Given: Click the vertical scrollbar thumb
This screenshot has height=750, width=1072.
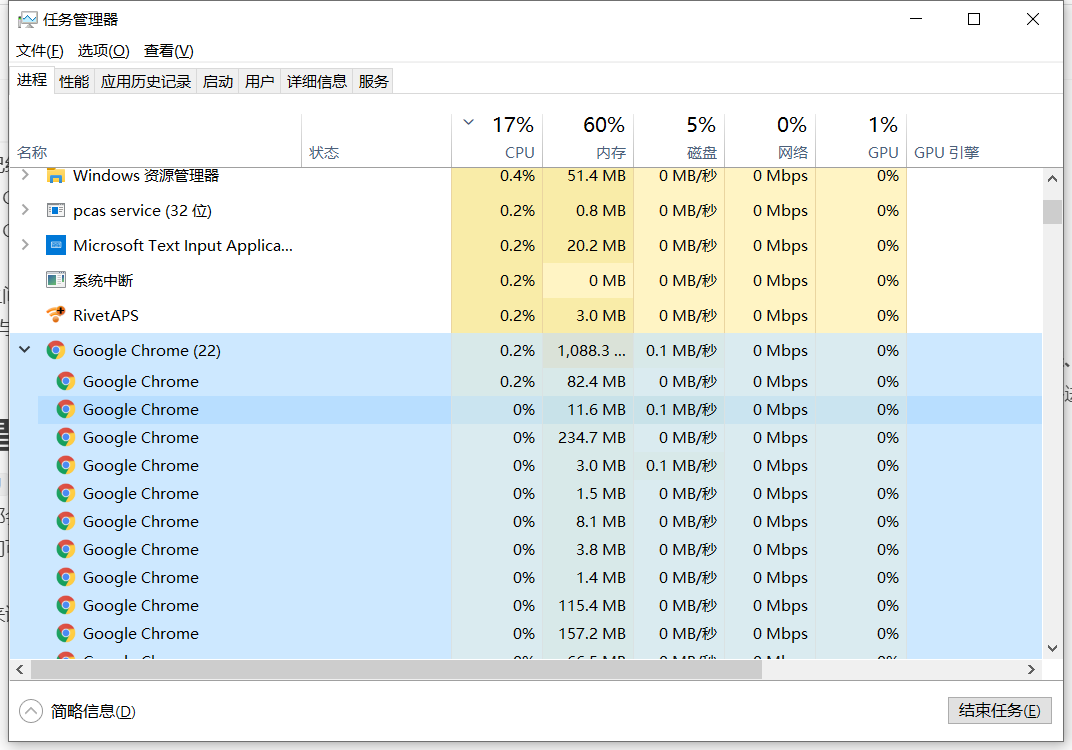Looking at the screenshot, I should coord(1052,211).
